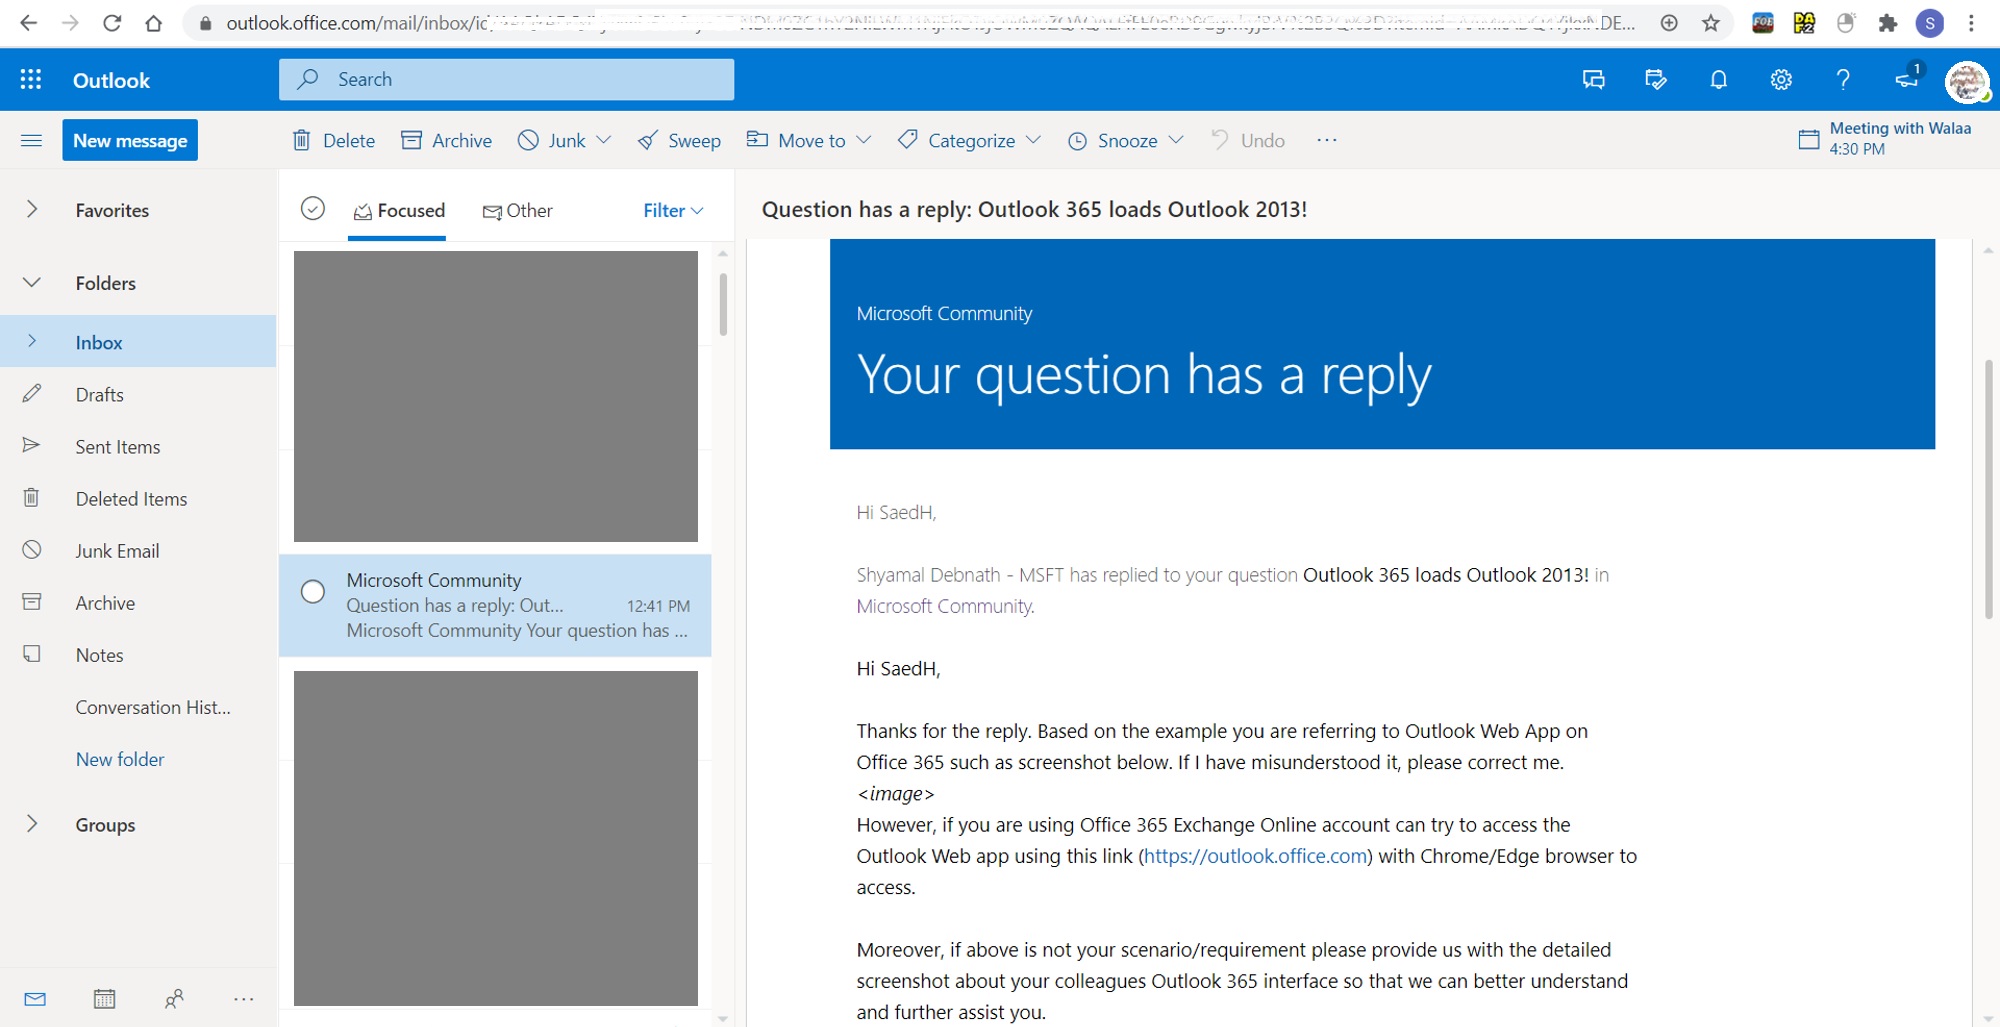
Task: Toggle the left navigation pane hamburger menu
Action: tap(31, 140)
